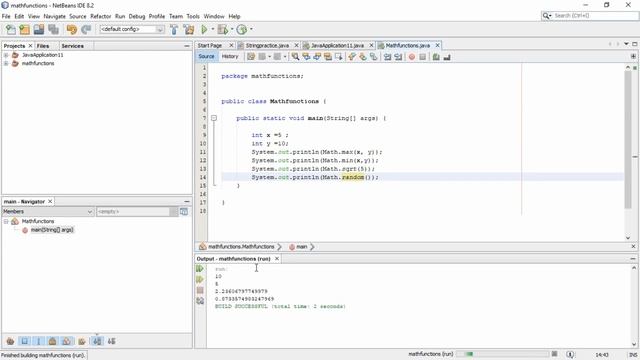Open the Members dropdown in Navigator
The width and height of the screenshot is (640, 360).
[x=48, y=211]
